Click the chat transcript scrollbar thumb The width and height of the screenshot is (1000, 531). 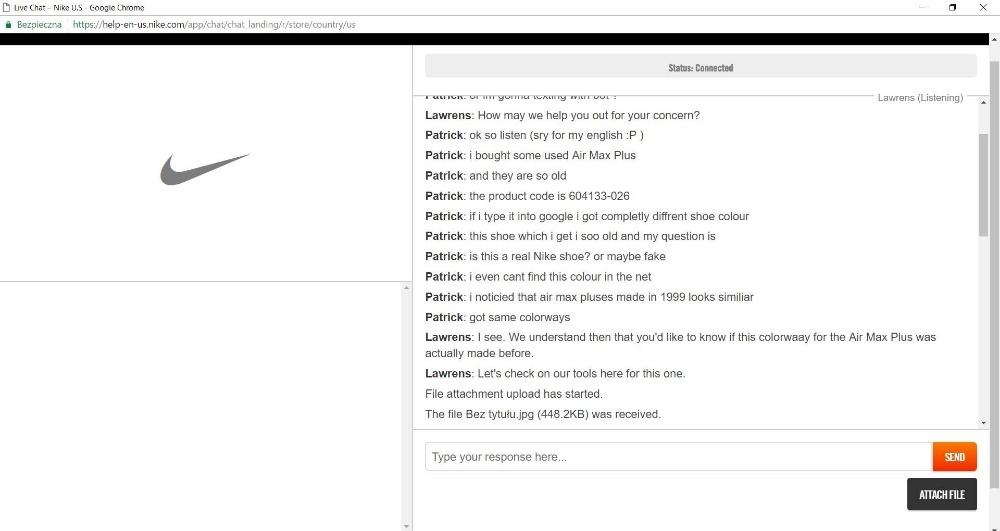pos(983,185)
